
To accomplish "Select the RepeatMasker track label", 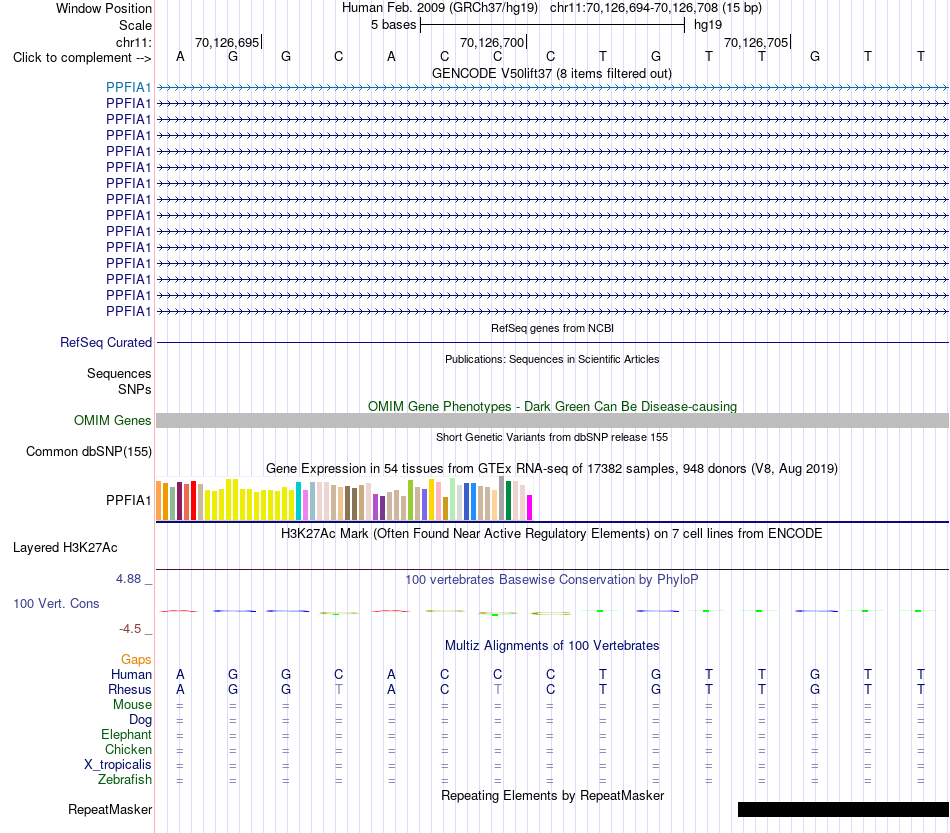I will pyautogui.click(x=110, y=810).
